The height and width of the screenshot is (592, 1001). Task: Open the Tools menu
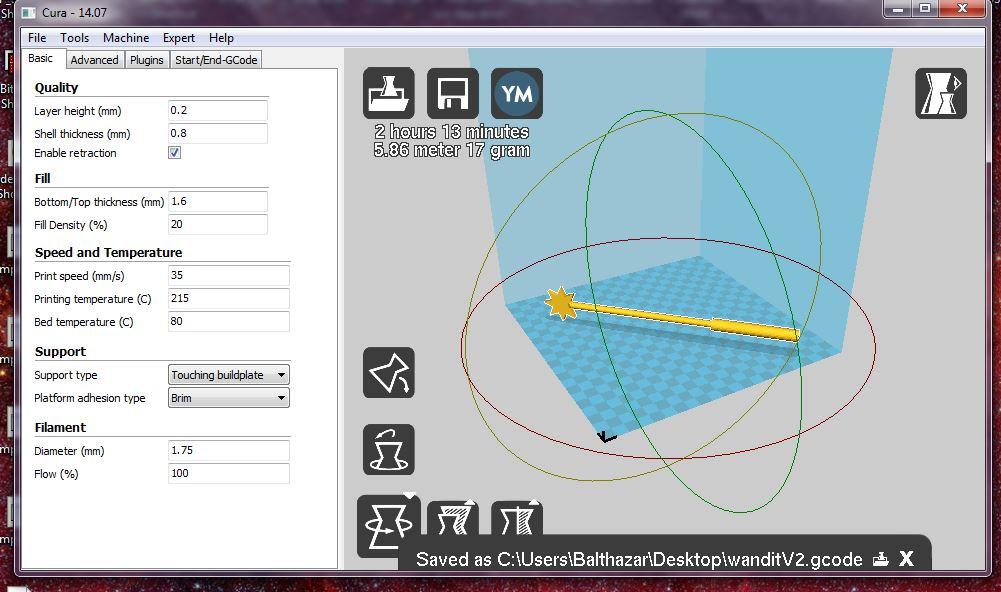(x=75, y=38)
